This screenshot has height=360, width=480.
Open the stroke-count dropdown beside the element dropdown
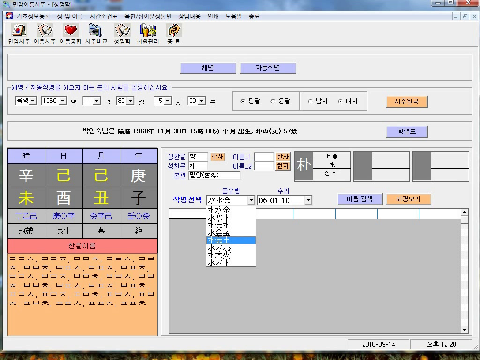(x=284, y=200)
